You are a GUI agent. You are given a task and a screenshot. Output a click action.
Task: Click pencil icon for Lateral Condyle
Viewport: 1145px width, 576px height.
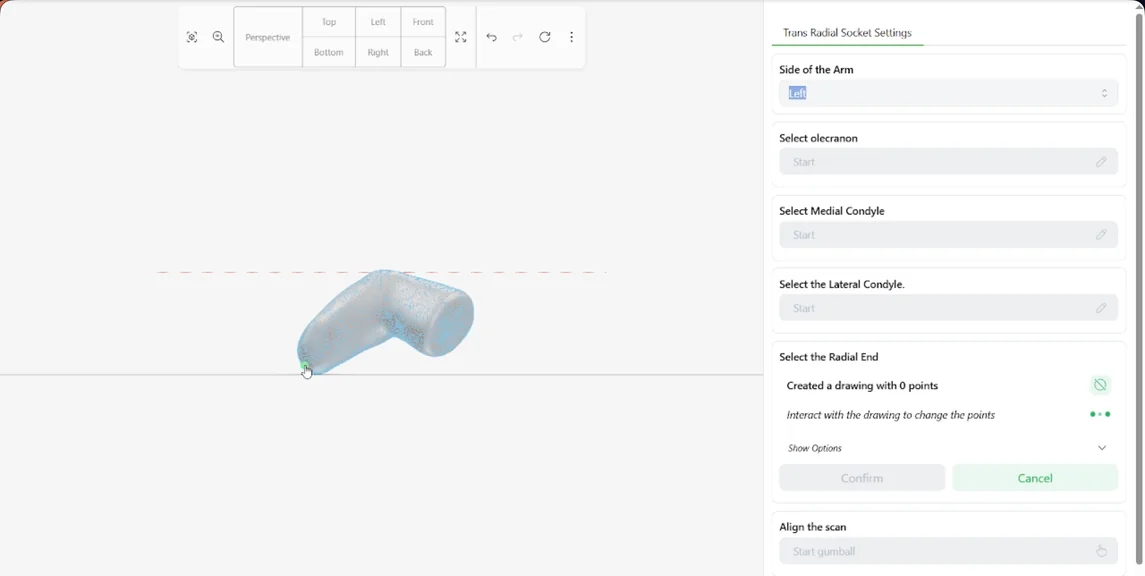tap(1101, 307)
